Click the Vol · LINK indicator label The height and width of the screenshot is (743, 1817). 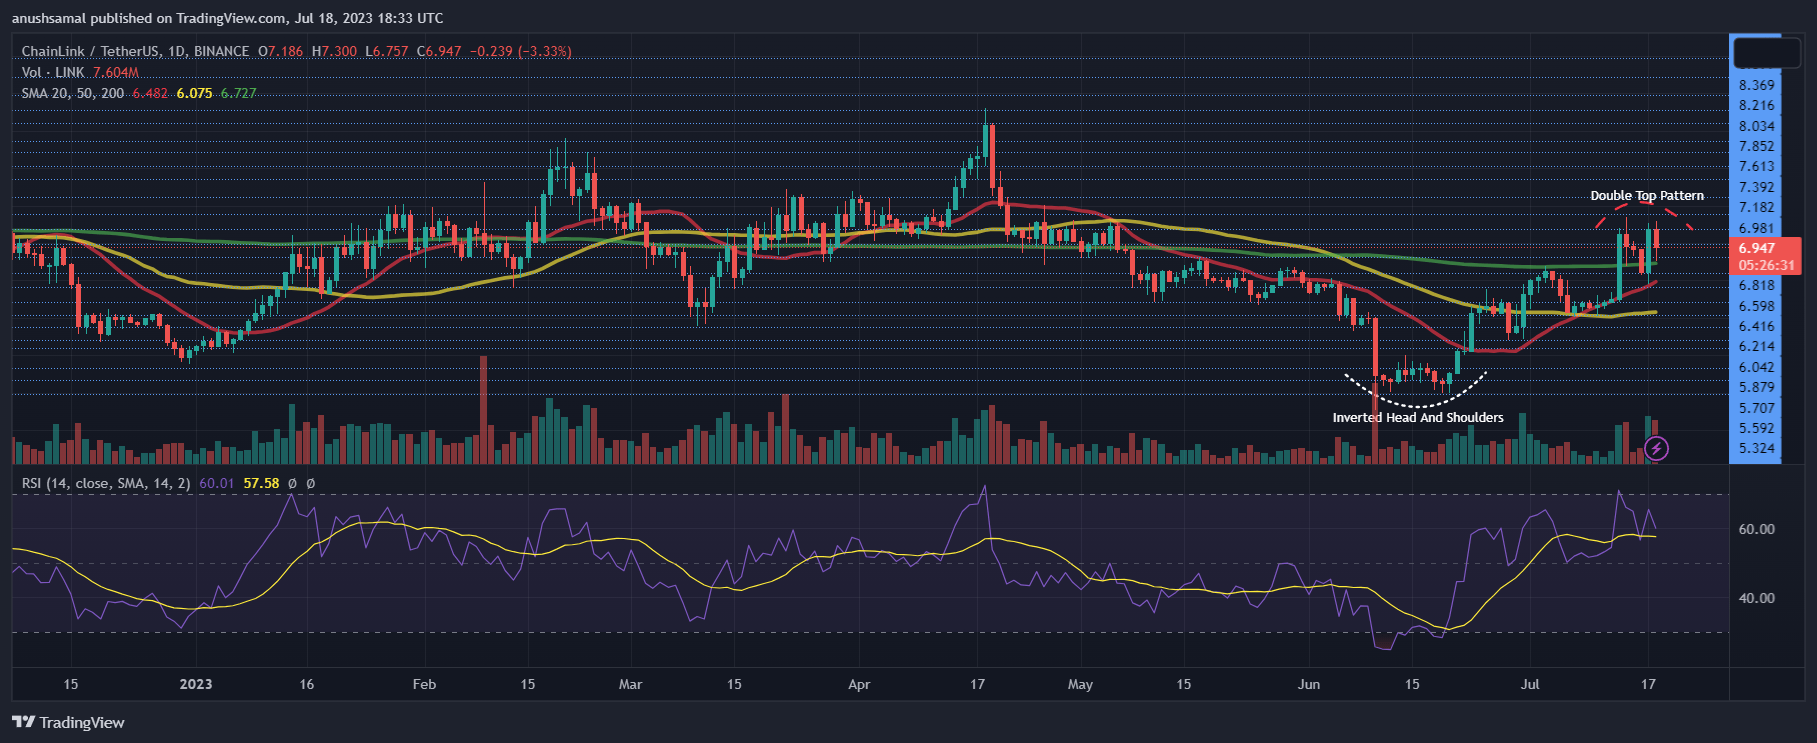53,72
